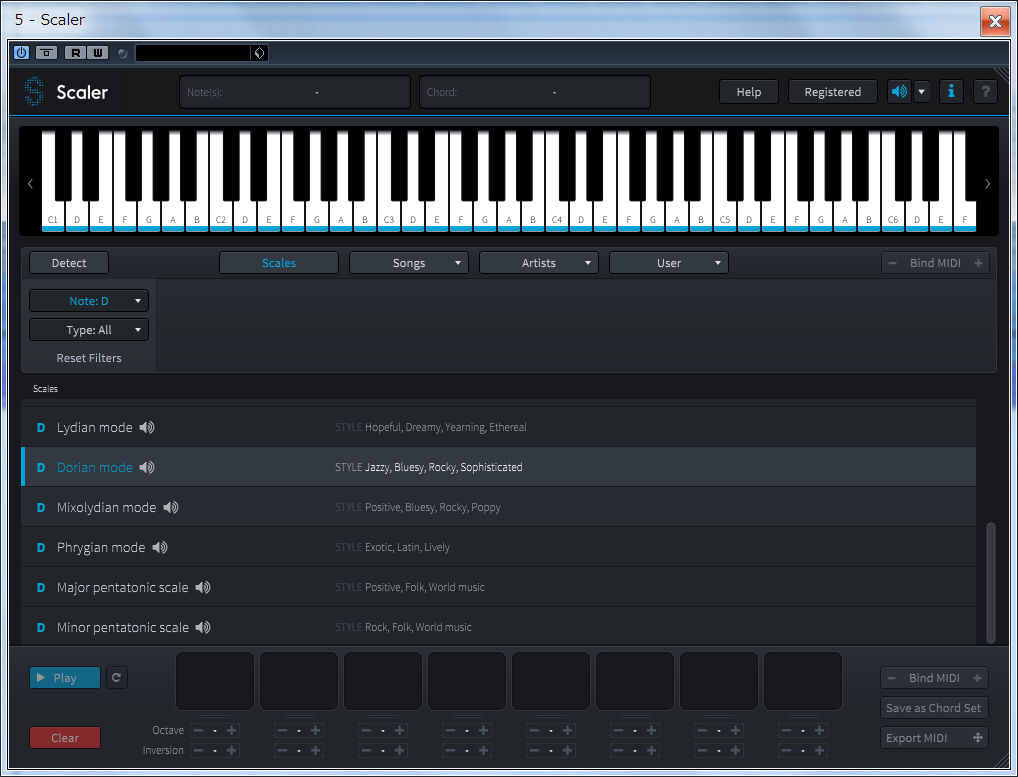Click the question mark help icon
Viewport: 1018px width, 777px height.
point(985,92)
